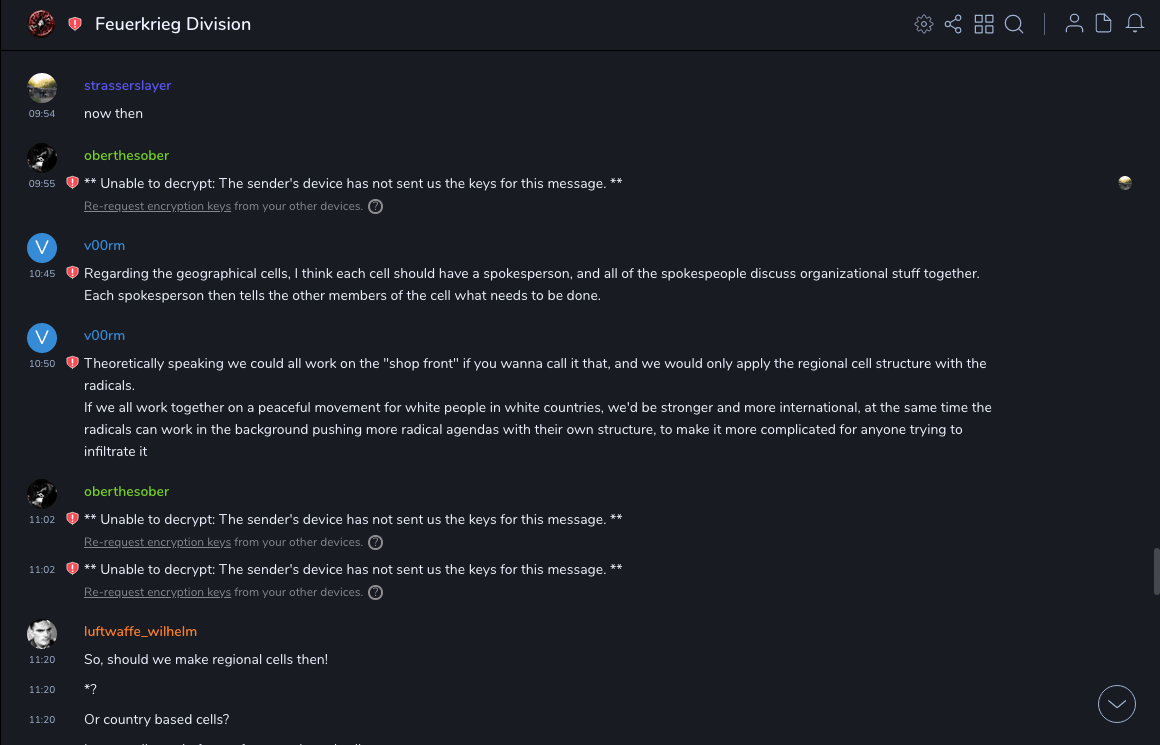Open the apps grid icon in header

[x=984, y=24]
